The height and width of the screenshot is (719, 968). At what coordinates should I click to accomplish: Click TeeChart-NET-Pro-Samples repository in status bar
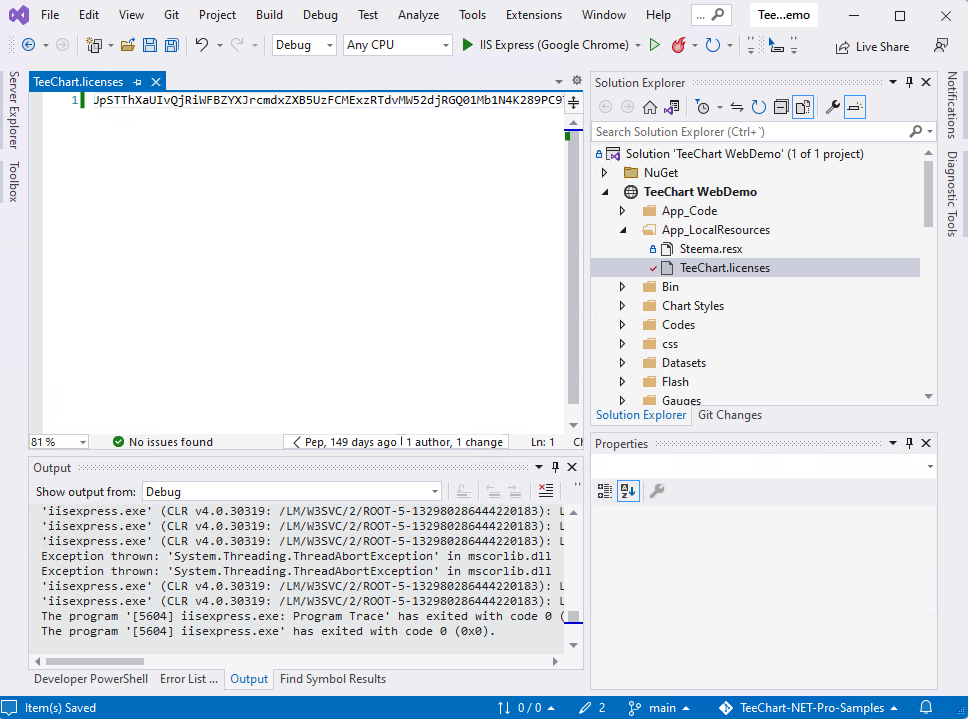[808, 708]
